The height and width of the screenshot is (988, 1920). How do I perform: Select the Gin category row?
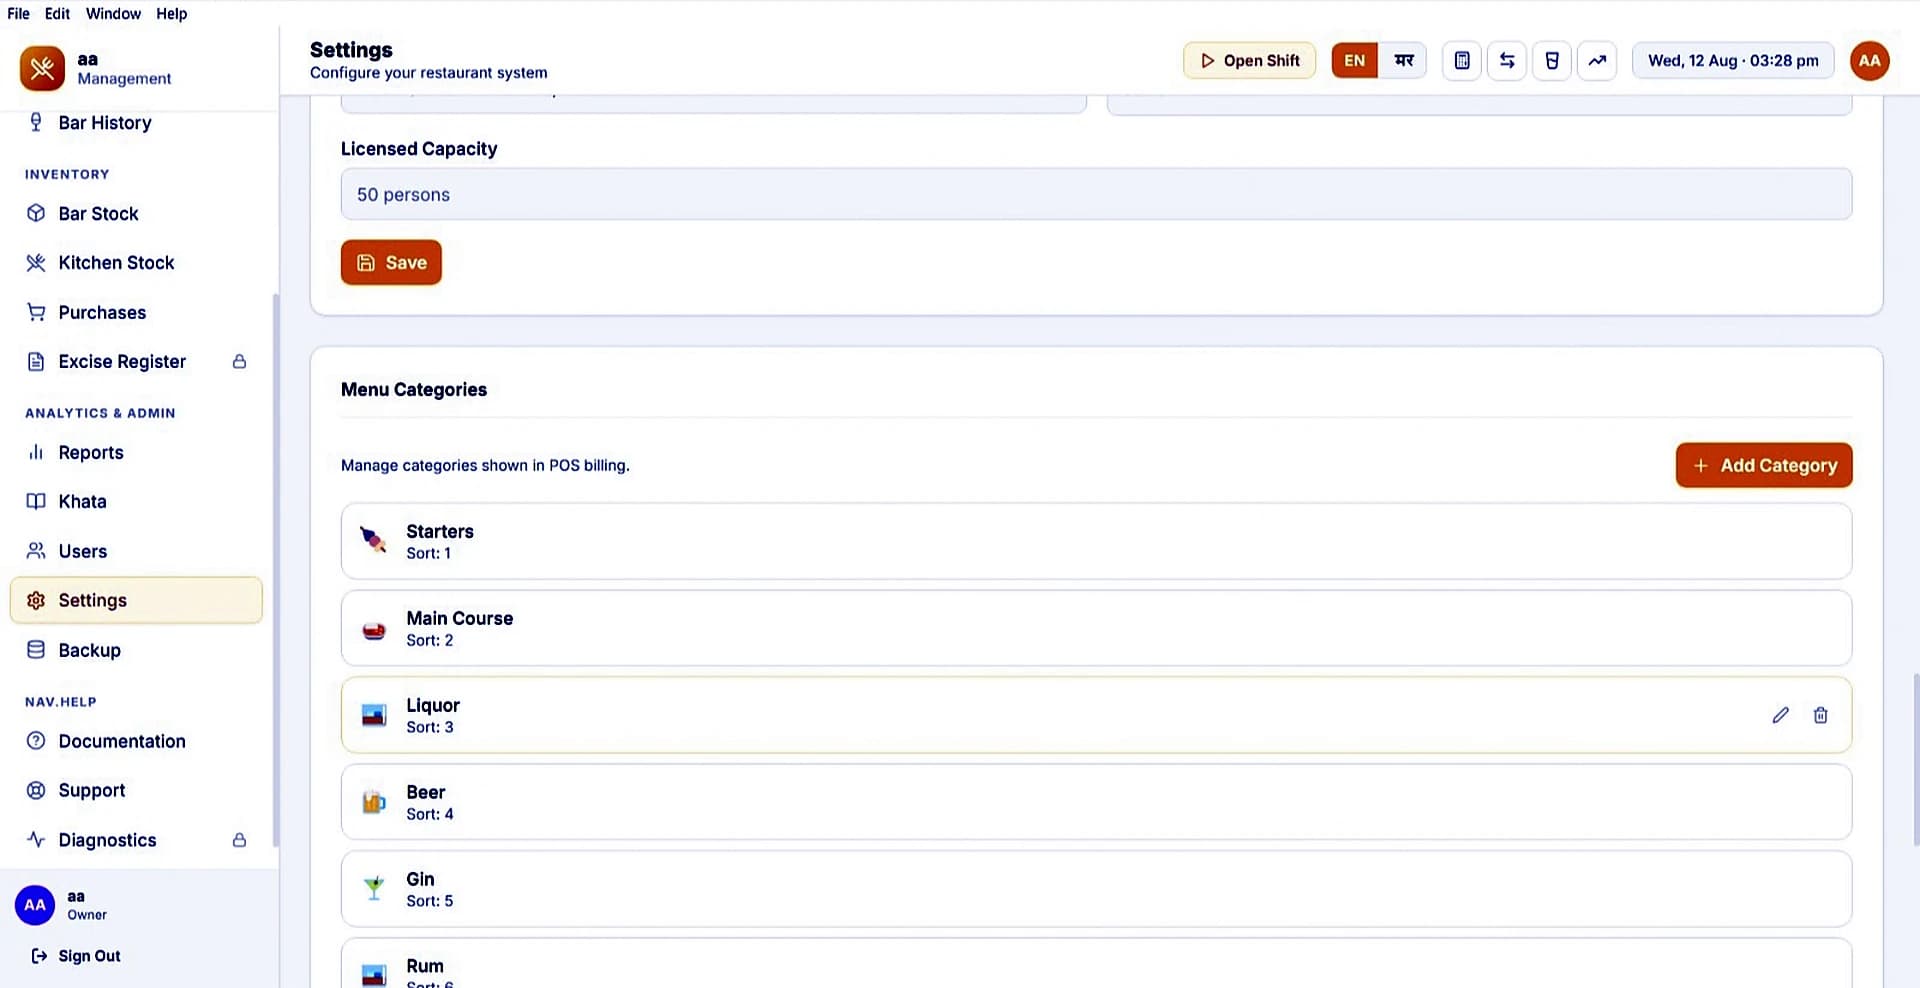[x=1096, y=889]
